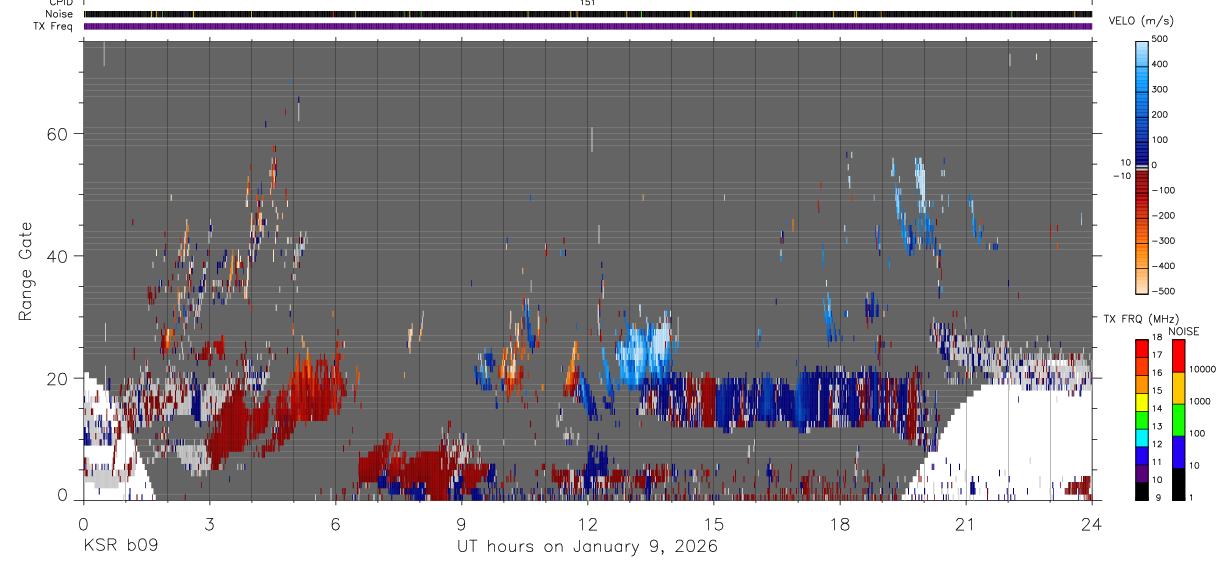
Task: Click the yellow segment of TX FRQ color bar
Action: click(1142, 401)
